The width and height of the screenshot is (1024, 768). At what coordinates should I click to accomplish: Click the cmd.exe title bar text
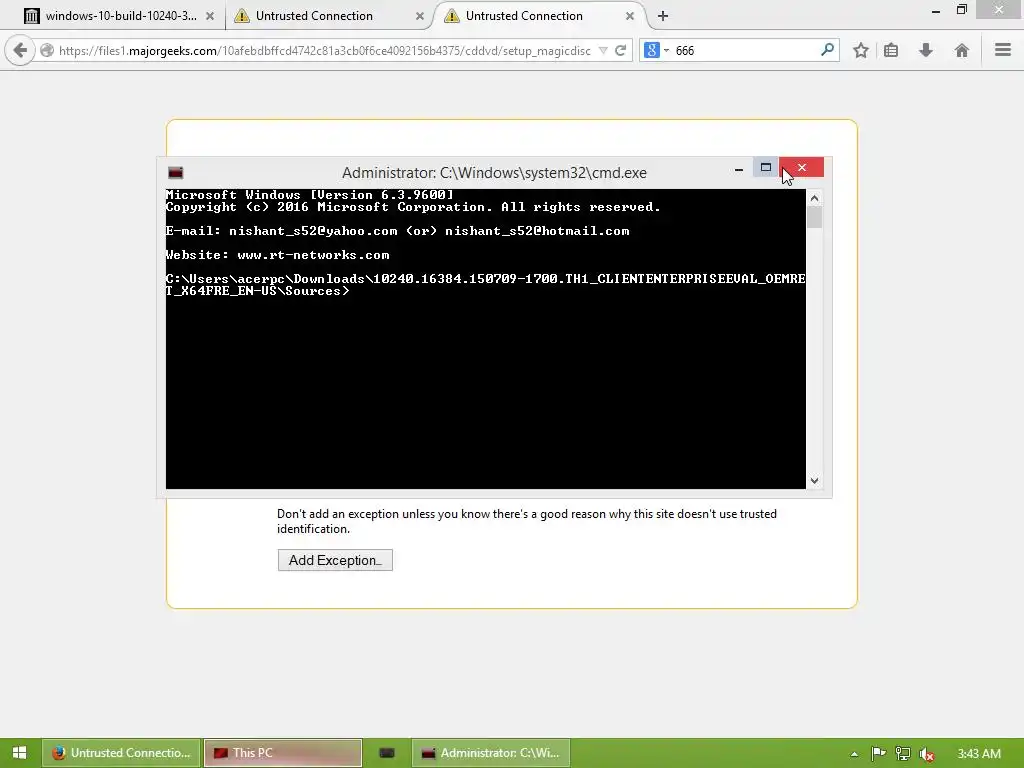click(x=494, y=173)
